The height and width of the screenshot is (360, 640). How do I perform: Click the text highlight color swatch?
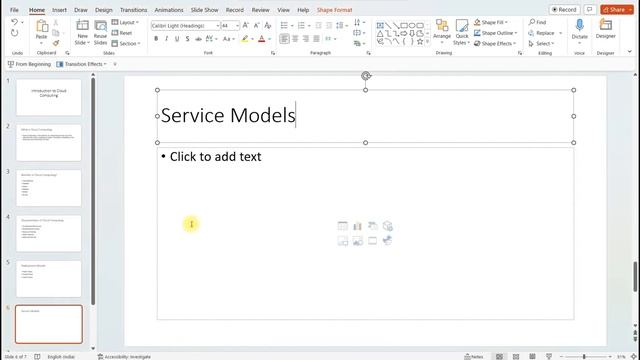244,39
